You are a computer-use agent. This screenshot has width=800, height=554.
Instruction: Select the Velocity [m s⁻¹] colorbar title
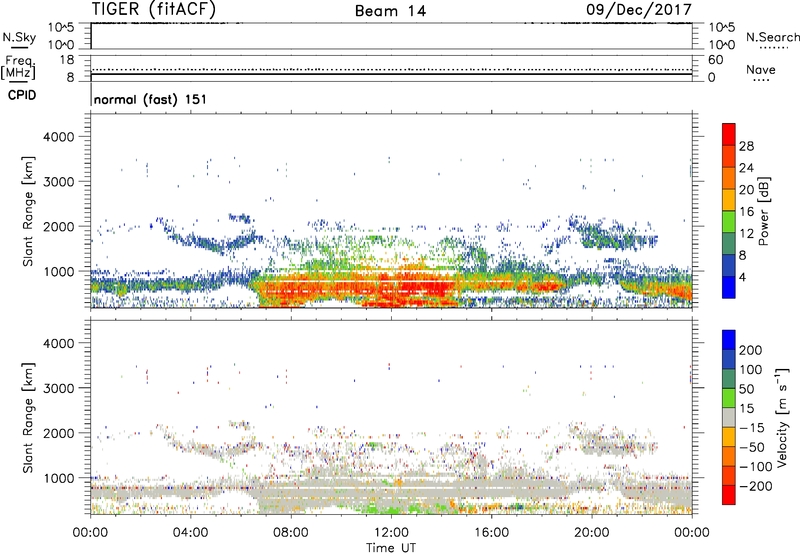[781, 417]
